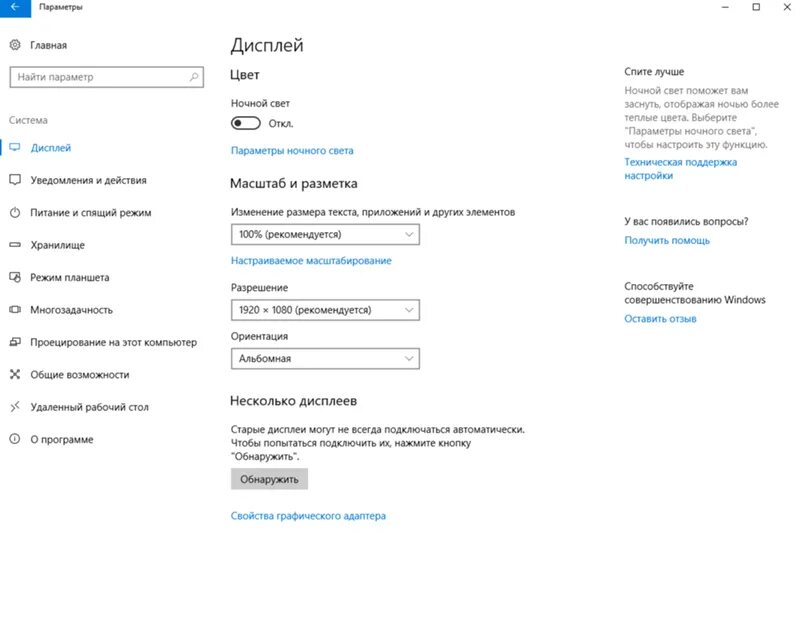Click the Дисплей monitor icon in sidebar
This screenshot has height=618, width=800.
tap(15, 148)
